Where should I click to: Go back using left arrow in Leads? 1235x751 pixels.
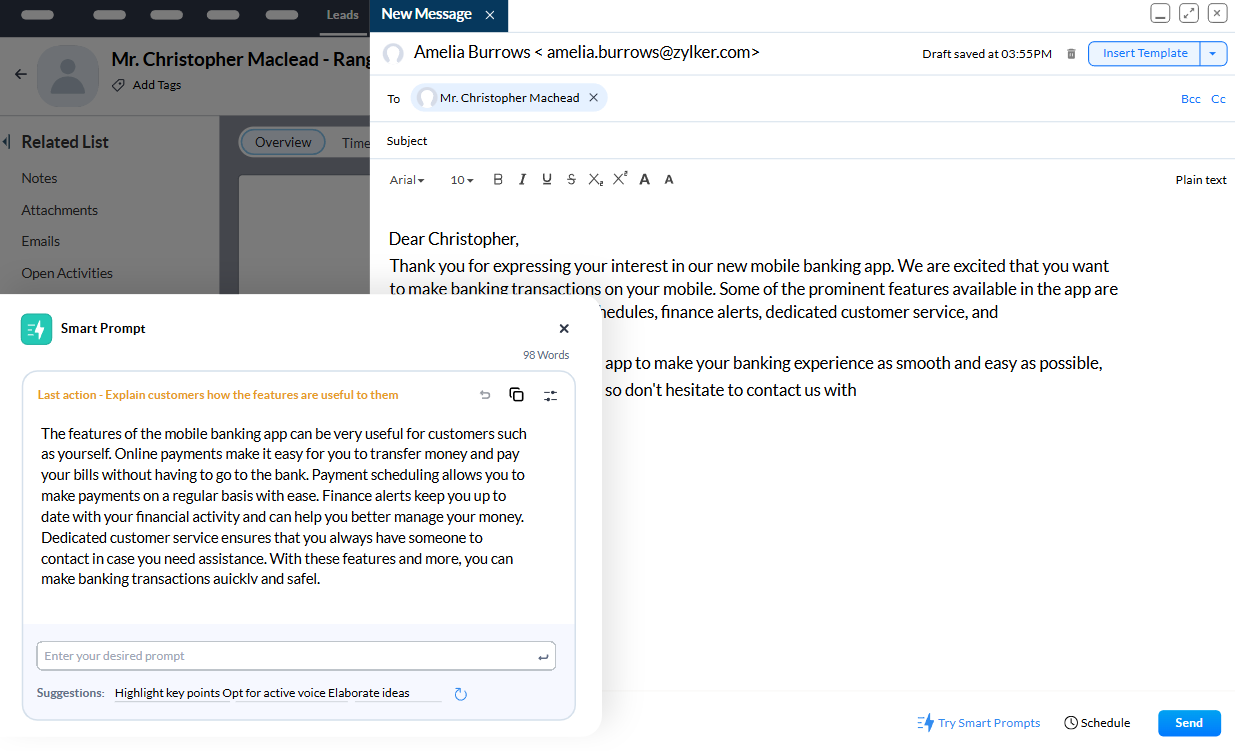click(x=21, y=74)
